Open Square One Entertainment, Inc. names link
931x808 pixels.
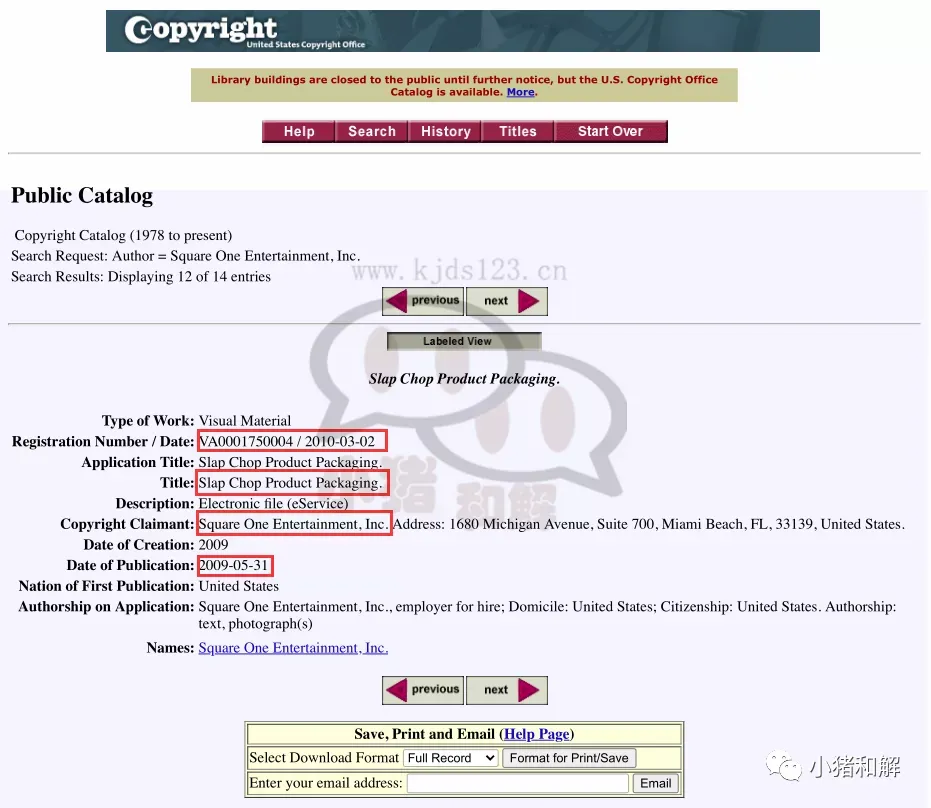(293, 648)
